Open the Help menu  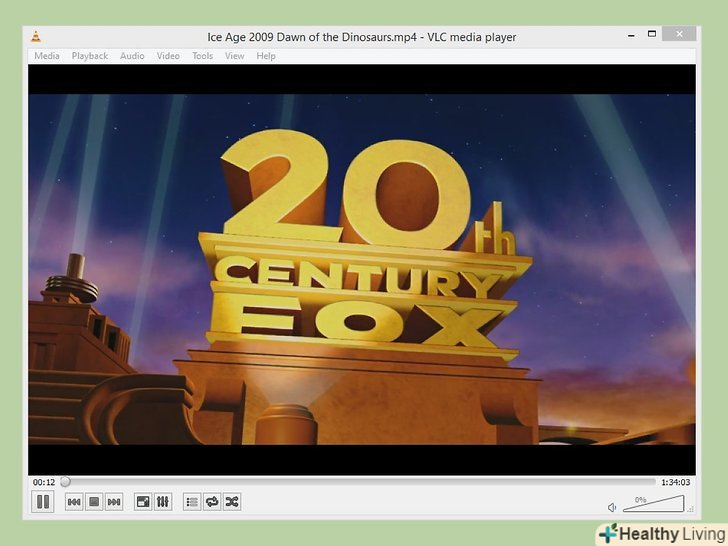pyautogui.click(x=266, y=56)
